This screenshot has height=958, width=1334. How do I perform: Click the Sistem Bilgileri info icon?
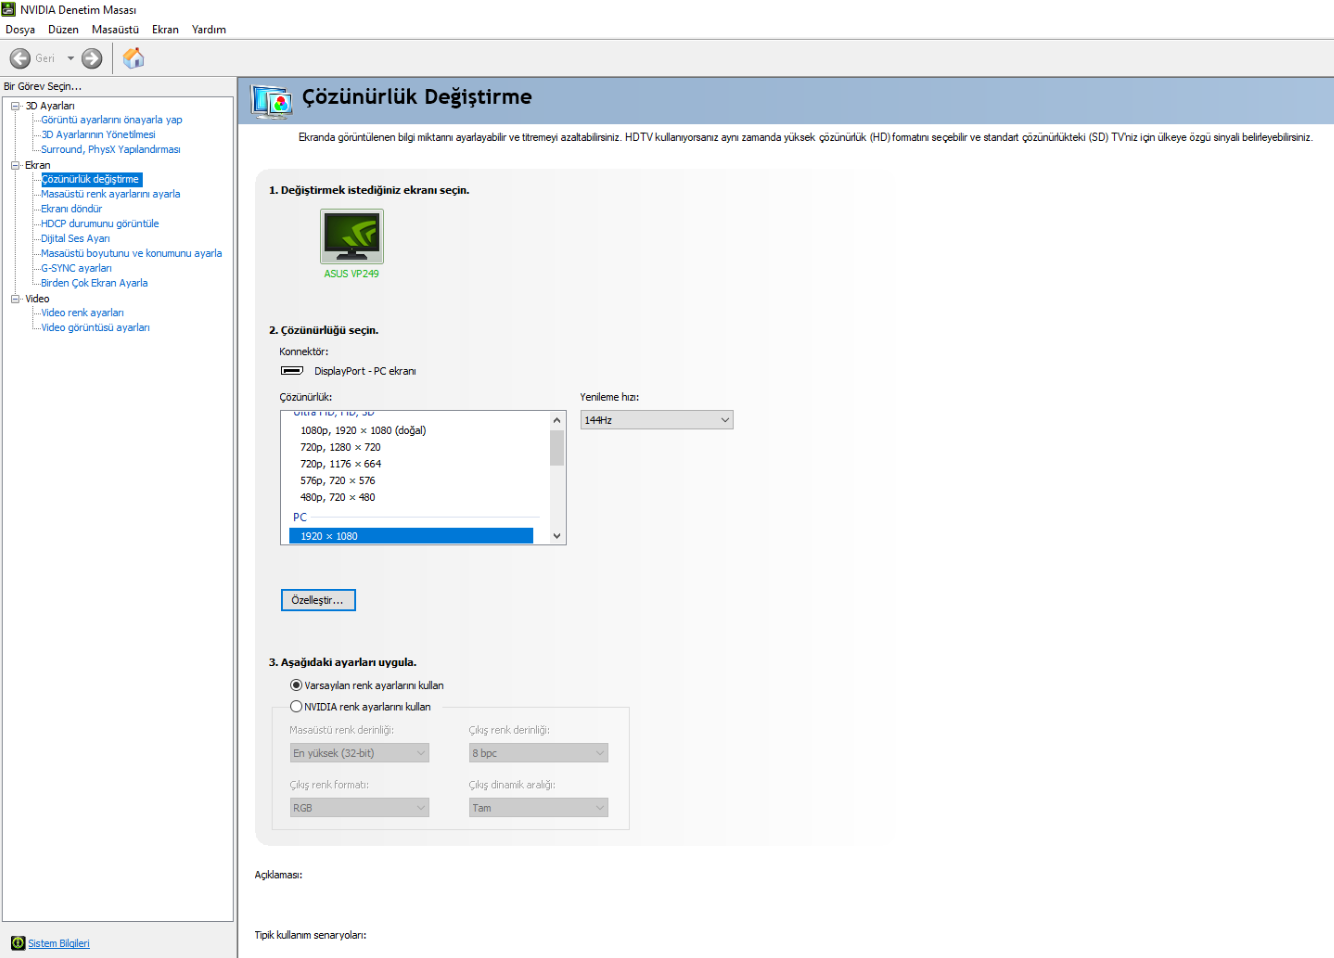pyautogui.click(x=18, y=943)
